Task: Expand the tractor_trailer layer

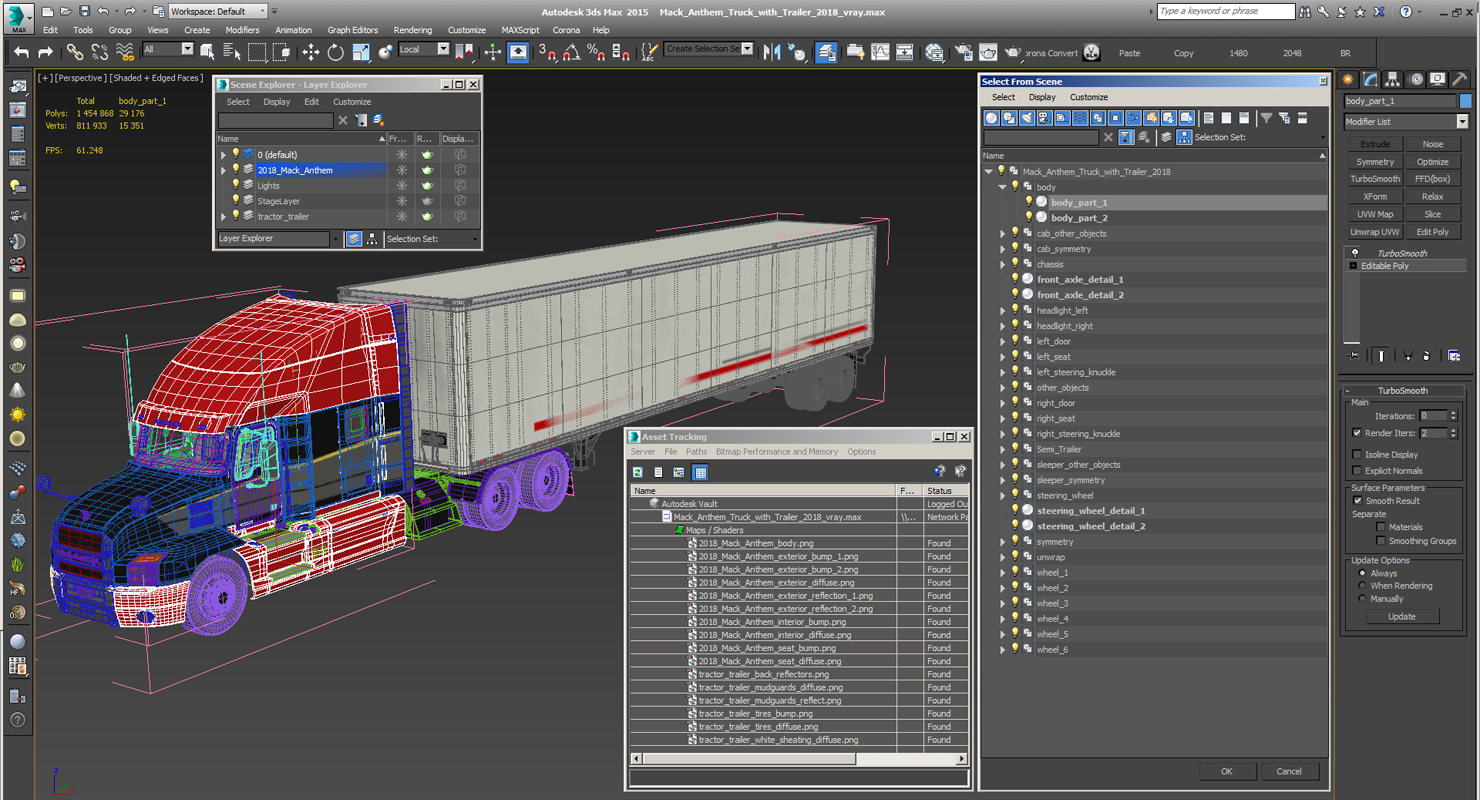Action: click(224, 217)
